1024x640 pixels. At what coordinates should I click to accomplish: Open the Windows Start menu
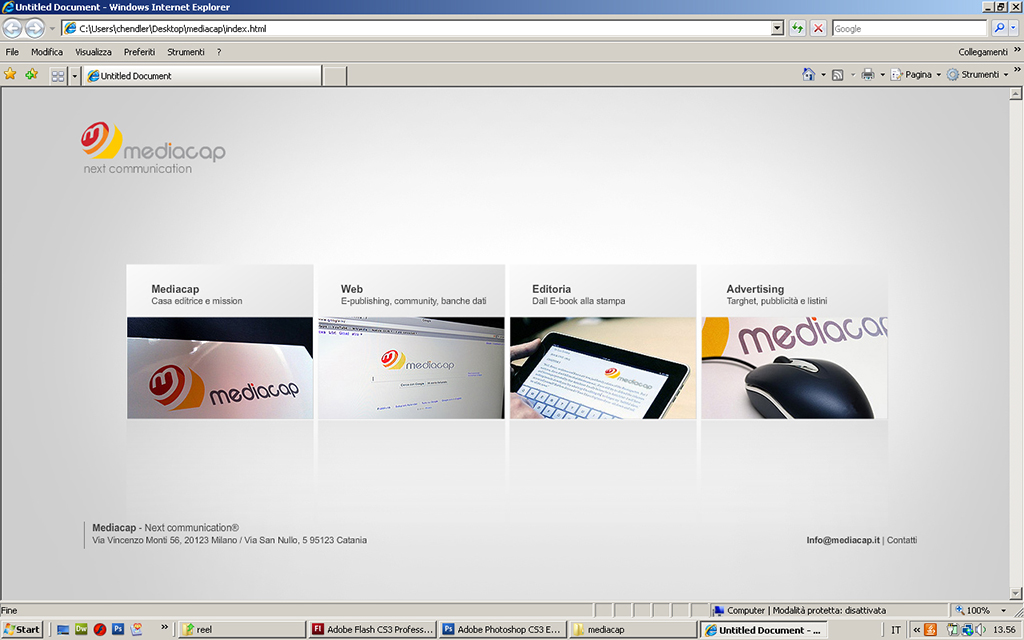click(22, 630)
